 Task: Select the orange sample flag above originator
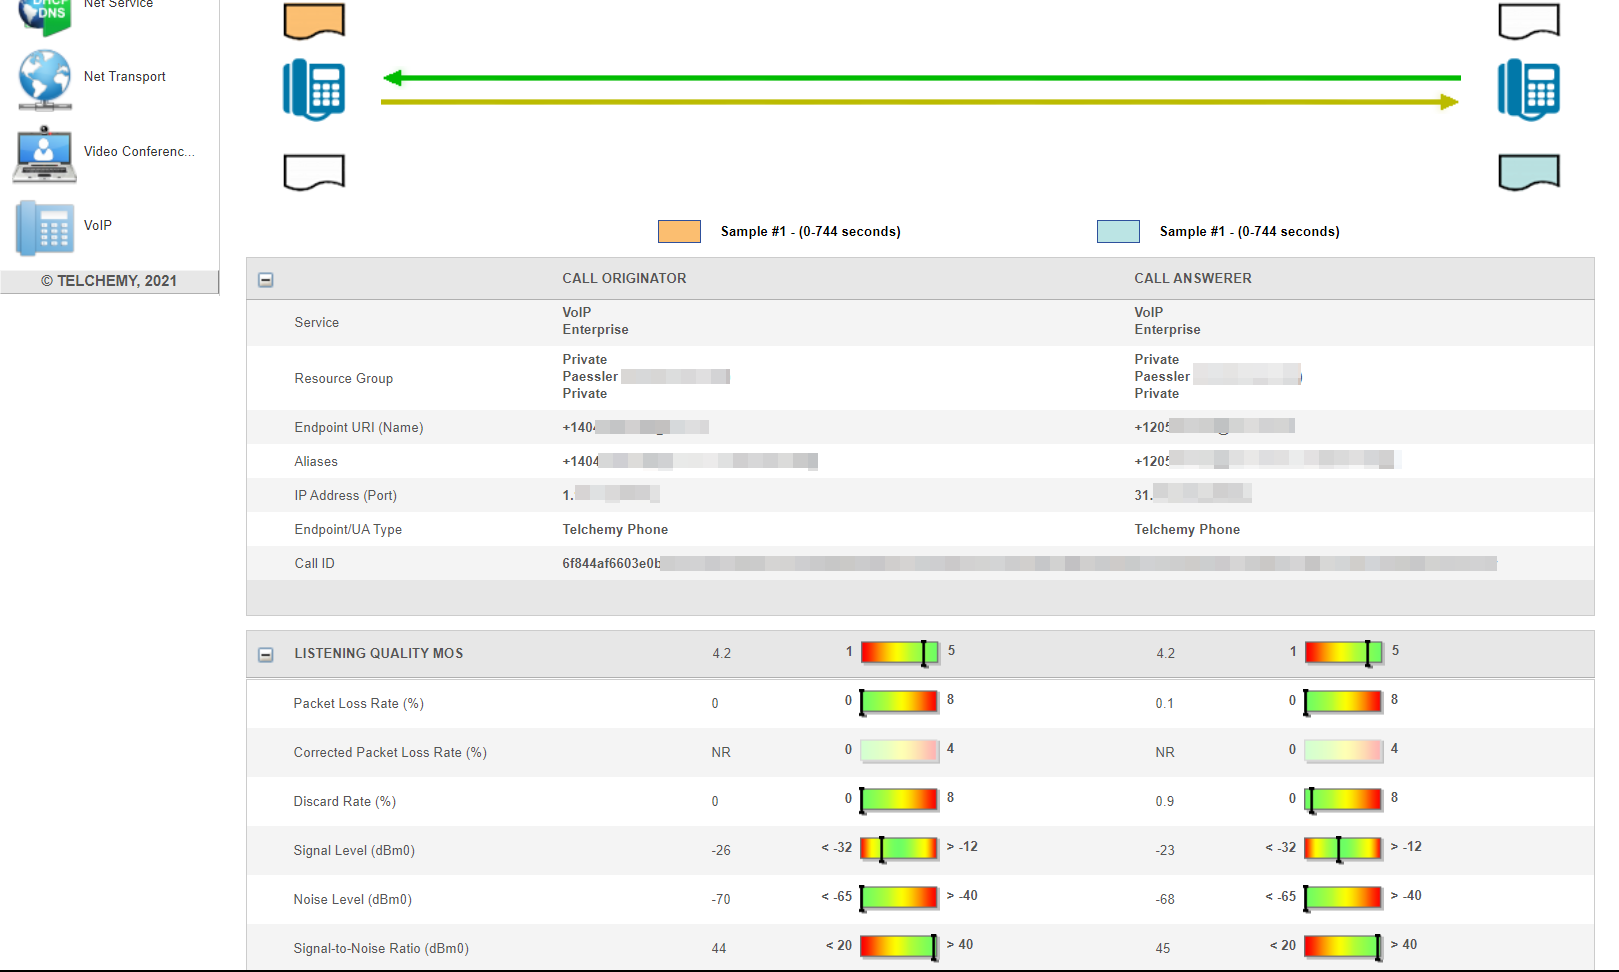click(x=314, y=21)
